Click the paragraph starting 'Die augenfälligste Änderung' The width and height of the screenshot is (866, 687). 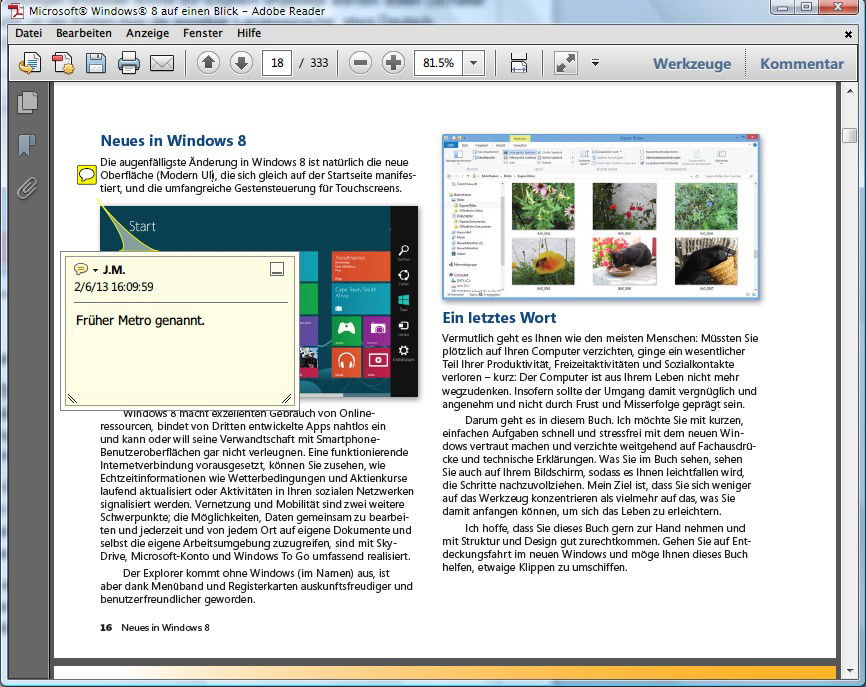point(257,175)
